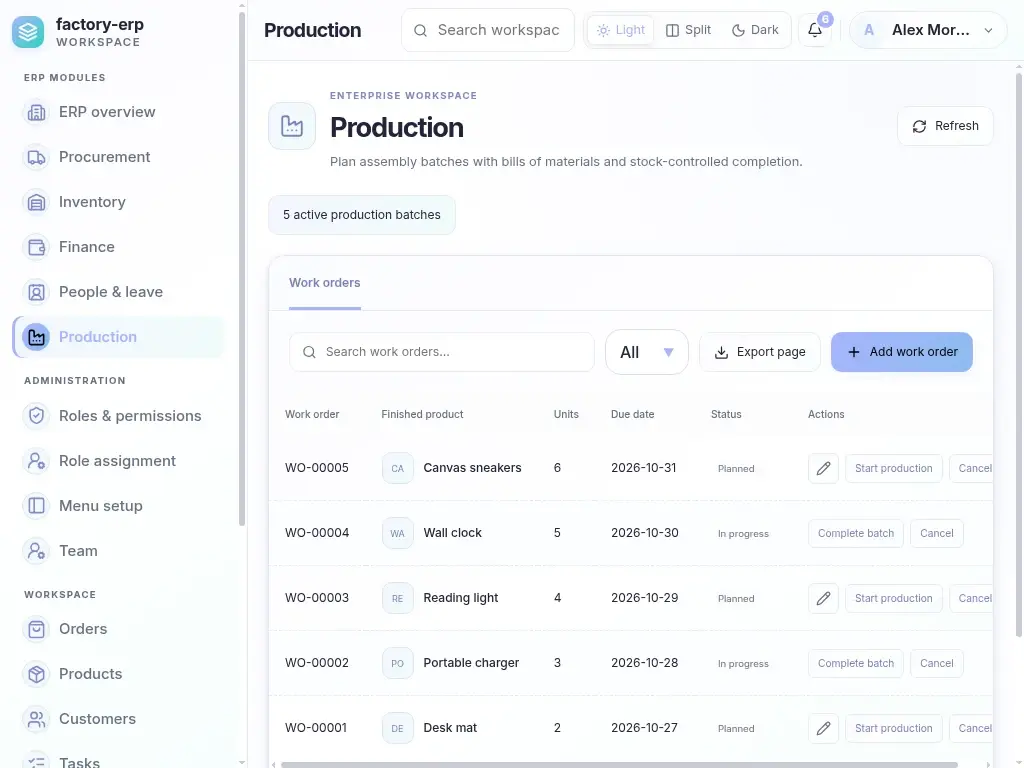Click the factory-erp workspace logo icon
The width and height of the screenshot is (1024, 768).
(28, 31)
